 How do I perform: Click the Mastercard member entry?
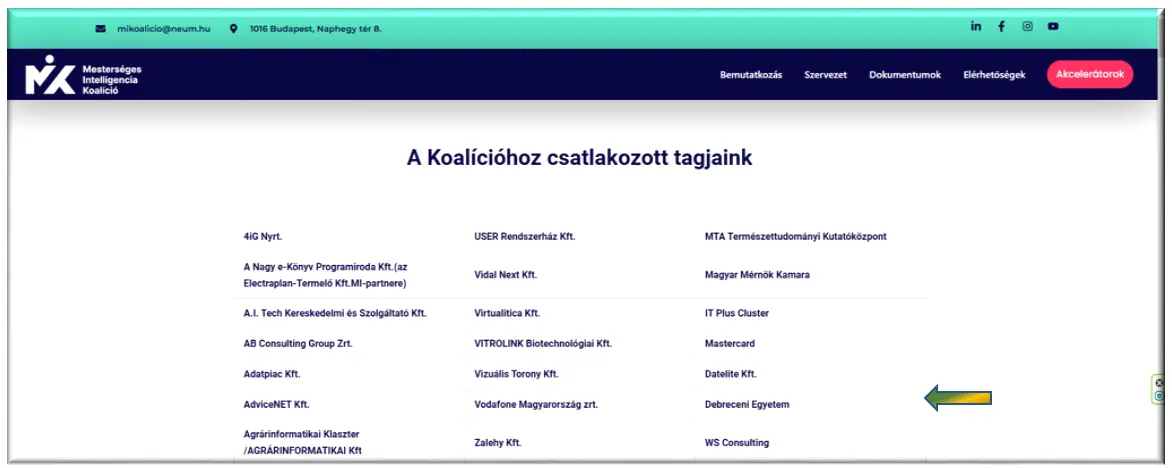729,343
